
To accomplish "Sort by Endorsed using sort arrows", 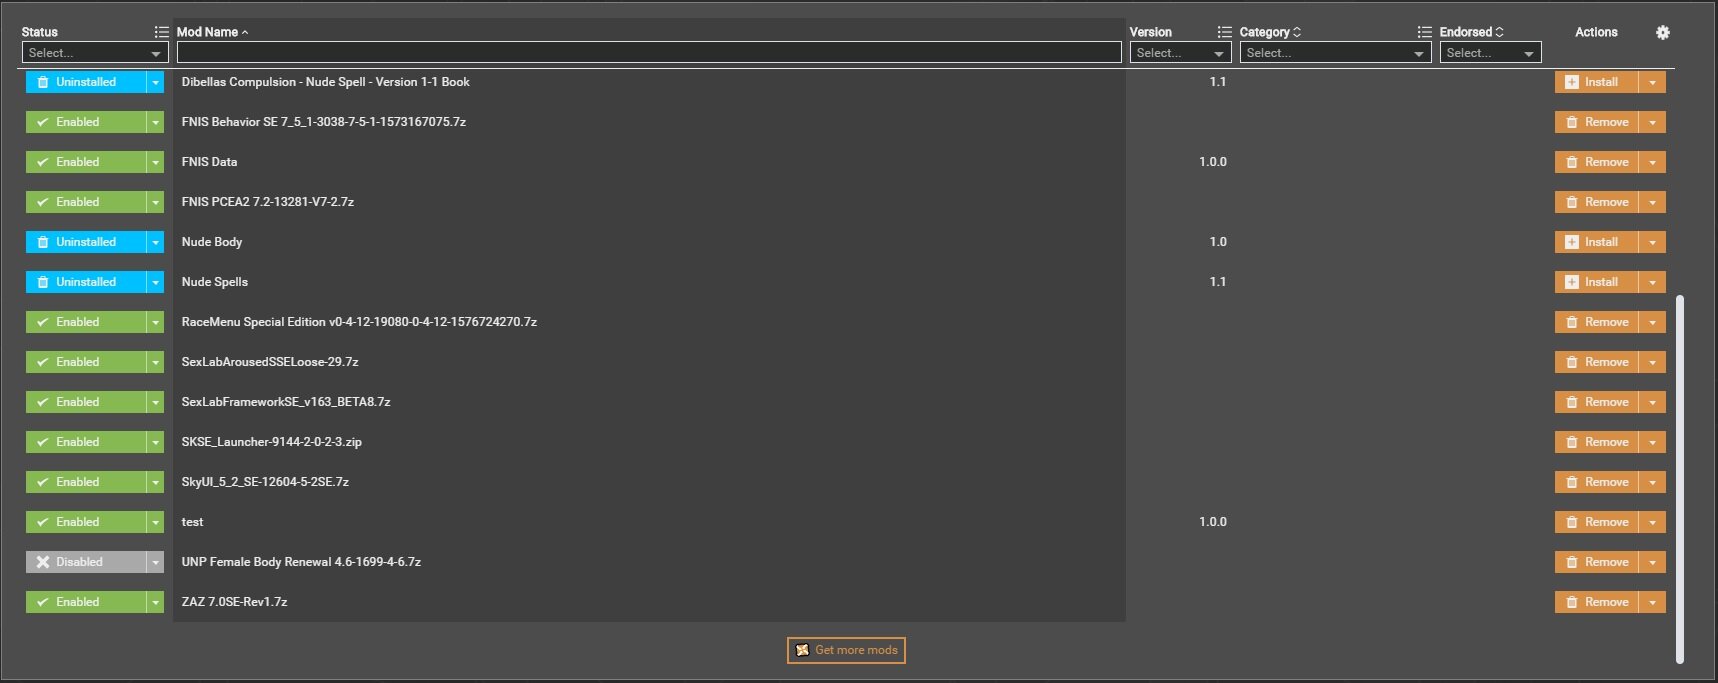I will coord(1499,32).
